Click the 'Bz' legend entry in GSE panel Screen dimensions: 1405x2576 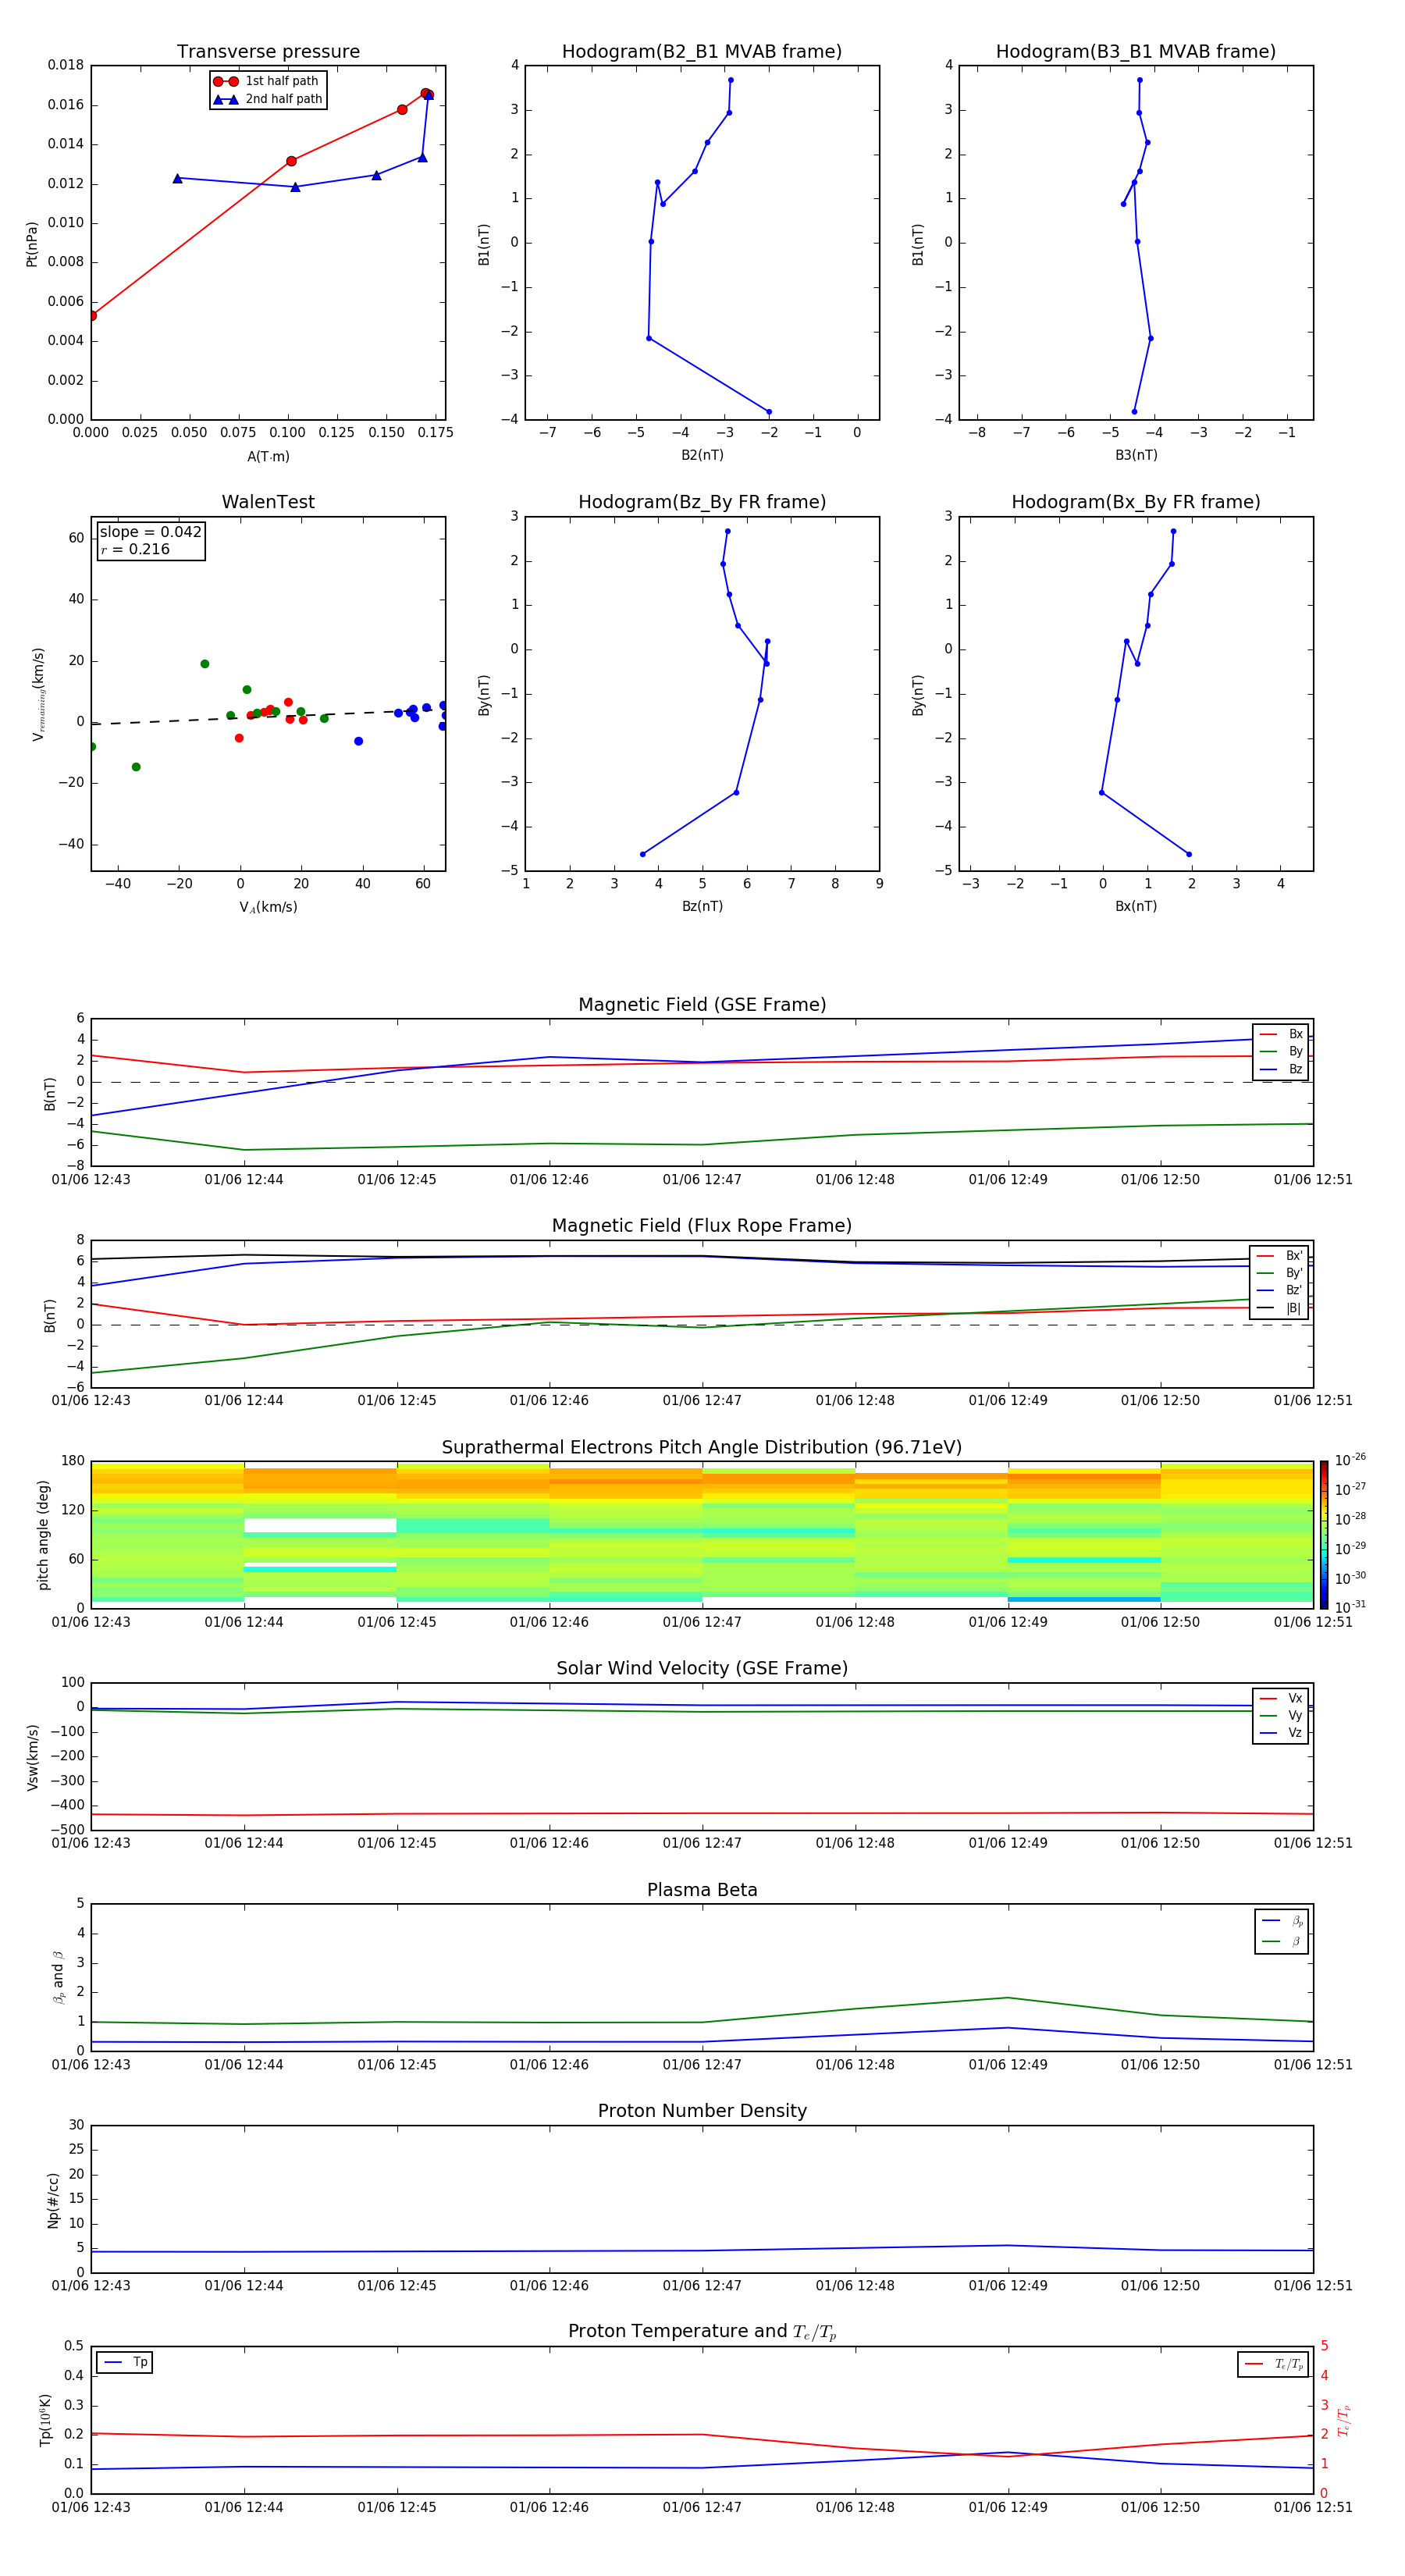pyautogui.click(x=1281, y=1069)
